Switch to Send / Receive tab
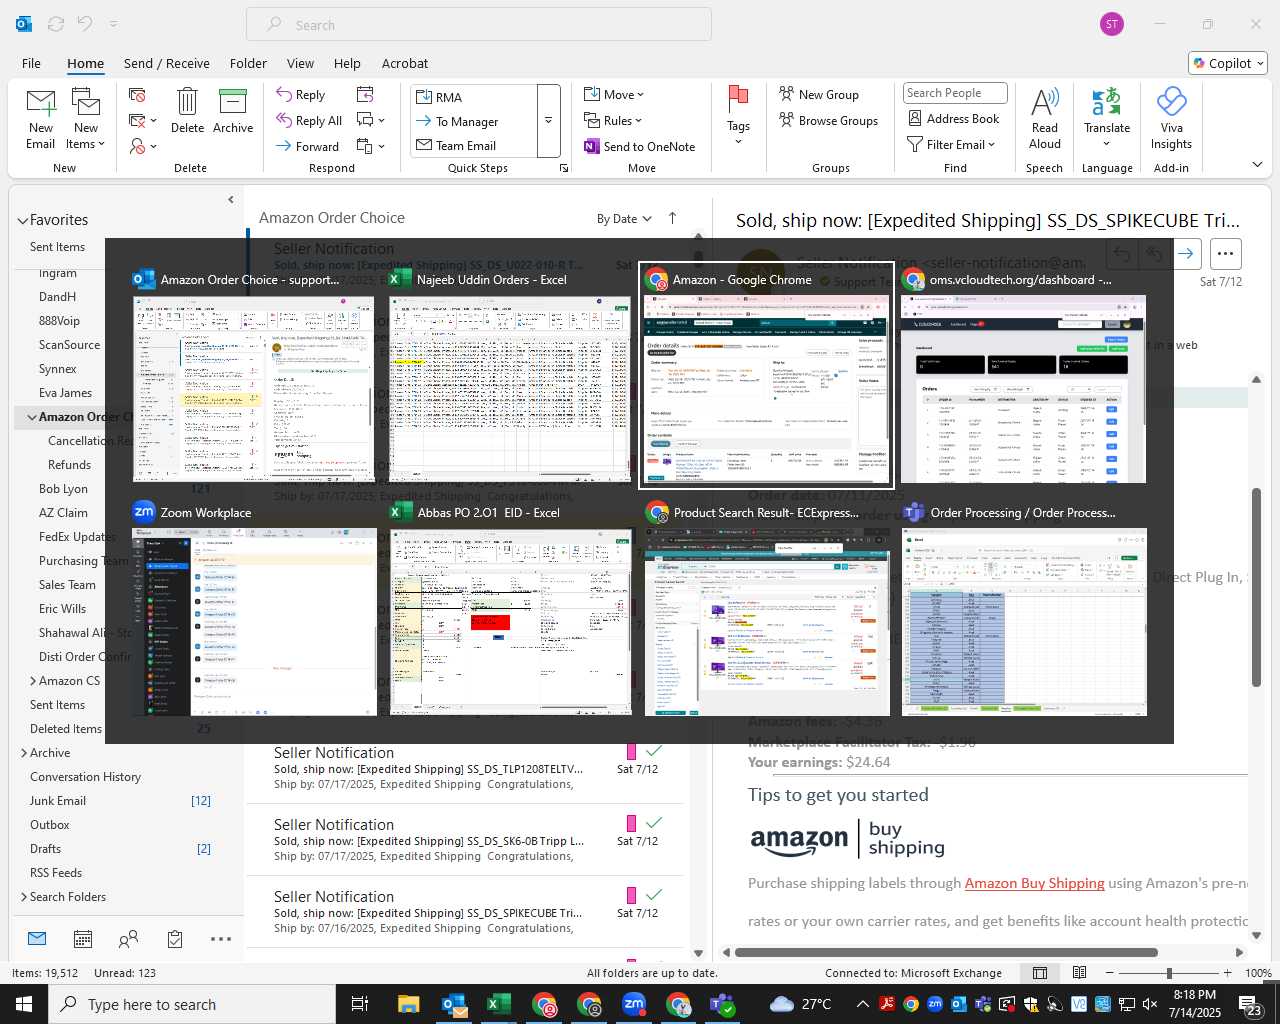The image size is (1280, 1024). [x=167, y=63]
